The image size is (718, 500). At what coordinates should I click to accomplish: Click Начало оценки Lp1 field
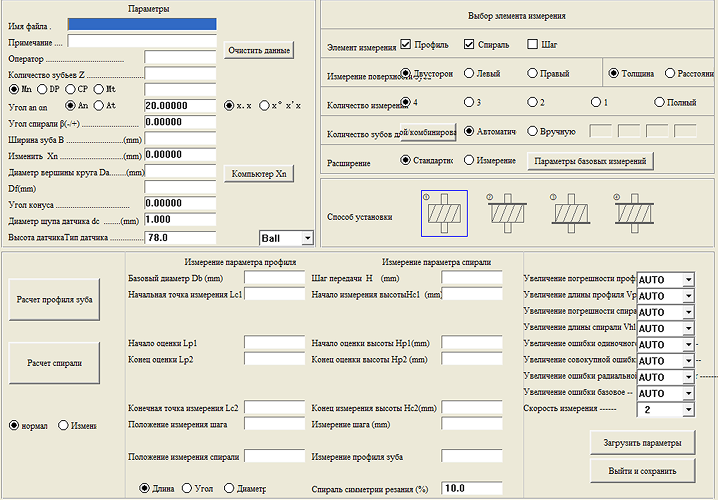(x=274, y=342)
